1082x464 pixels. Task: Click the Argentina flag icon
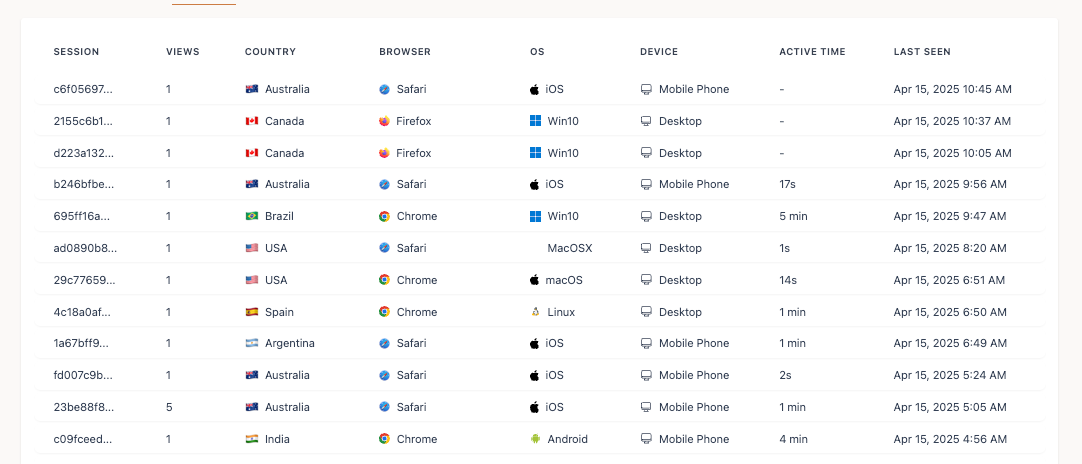coord(252,343)
